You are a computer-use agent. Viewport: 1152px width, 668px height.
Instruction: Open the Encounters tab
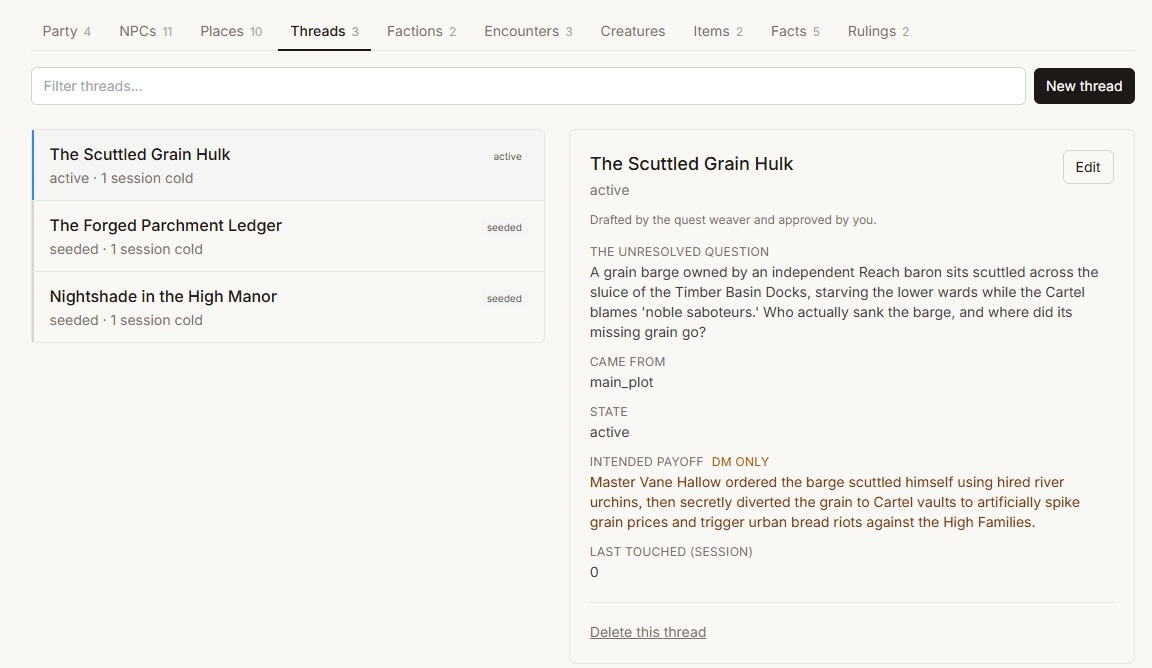point(528,32)
